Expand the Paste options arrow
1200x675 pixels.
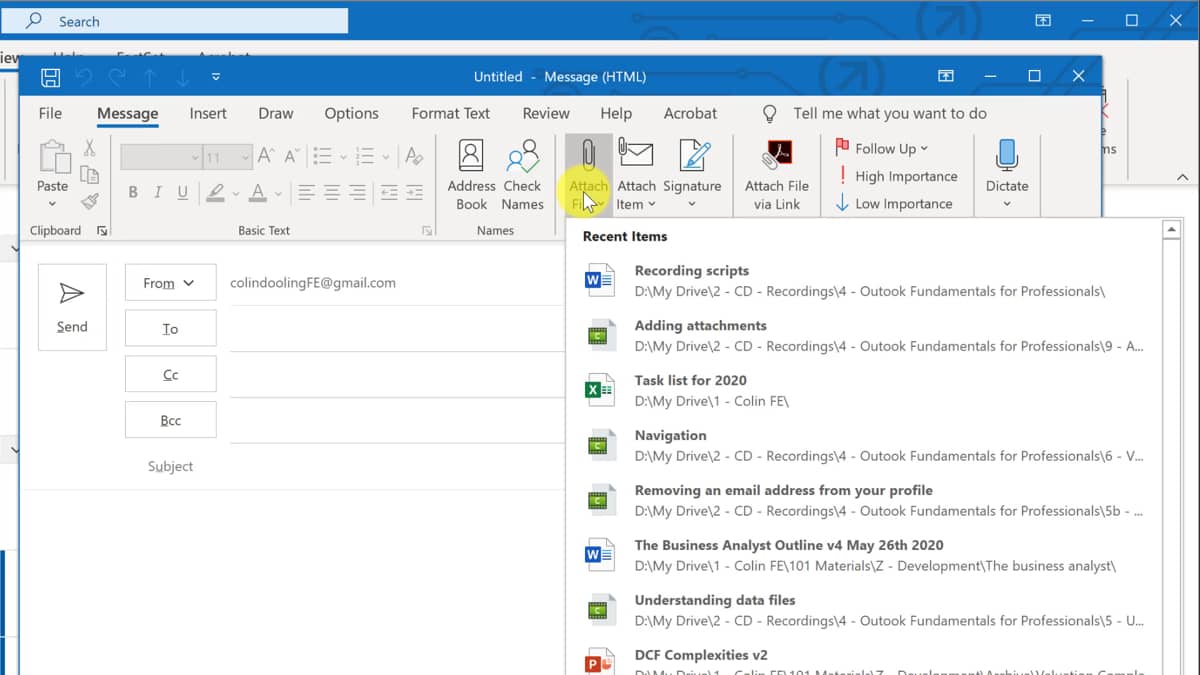pos(52,204)
